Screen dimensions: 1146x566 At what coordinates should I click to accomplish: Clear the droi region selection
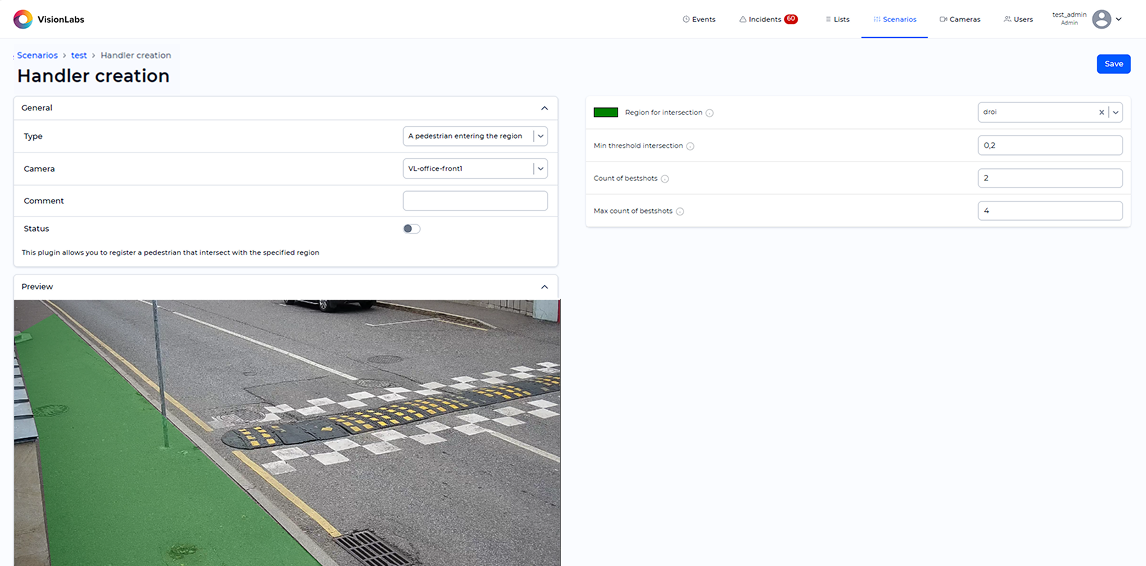tap(1101, 113)
